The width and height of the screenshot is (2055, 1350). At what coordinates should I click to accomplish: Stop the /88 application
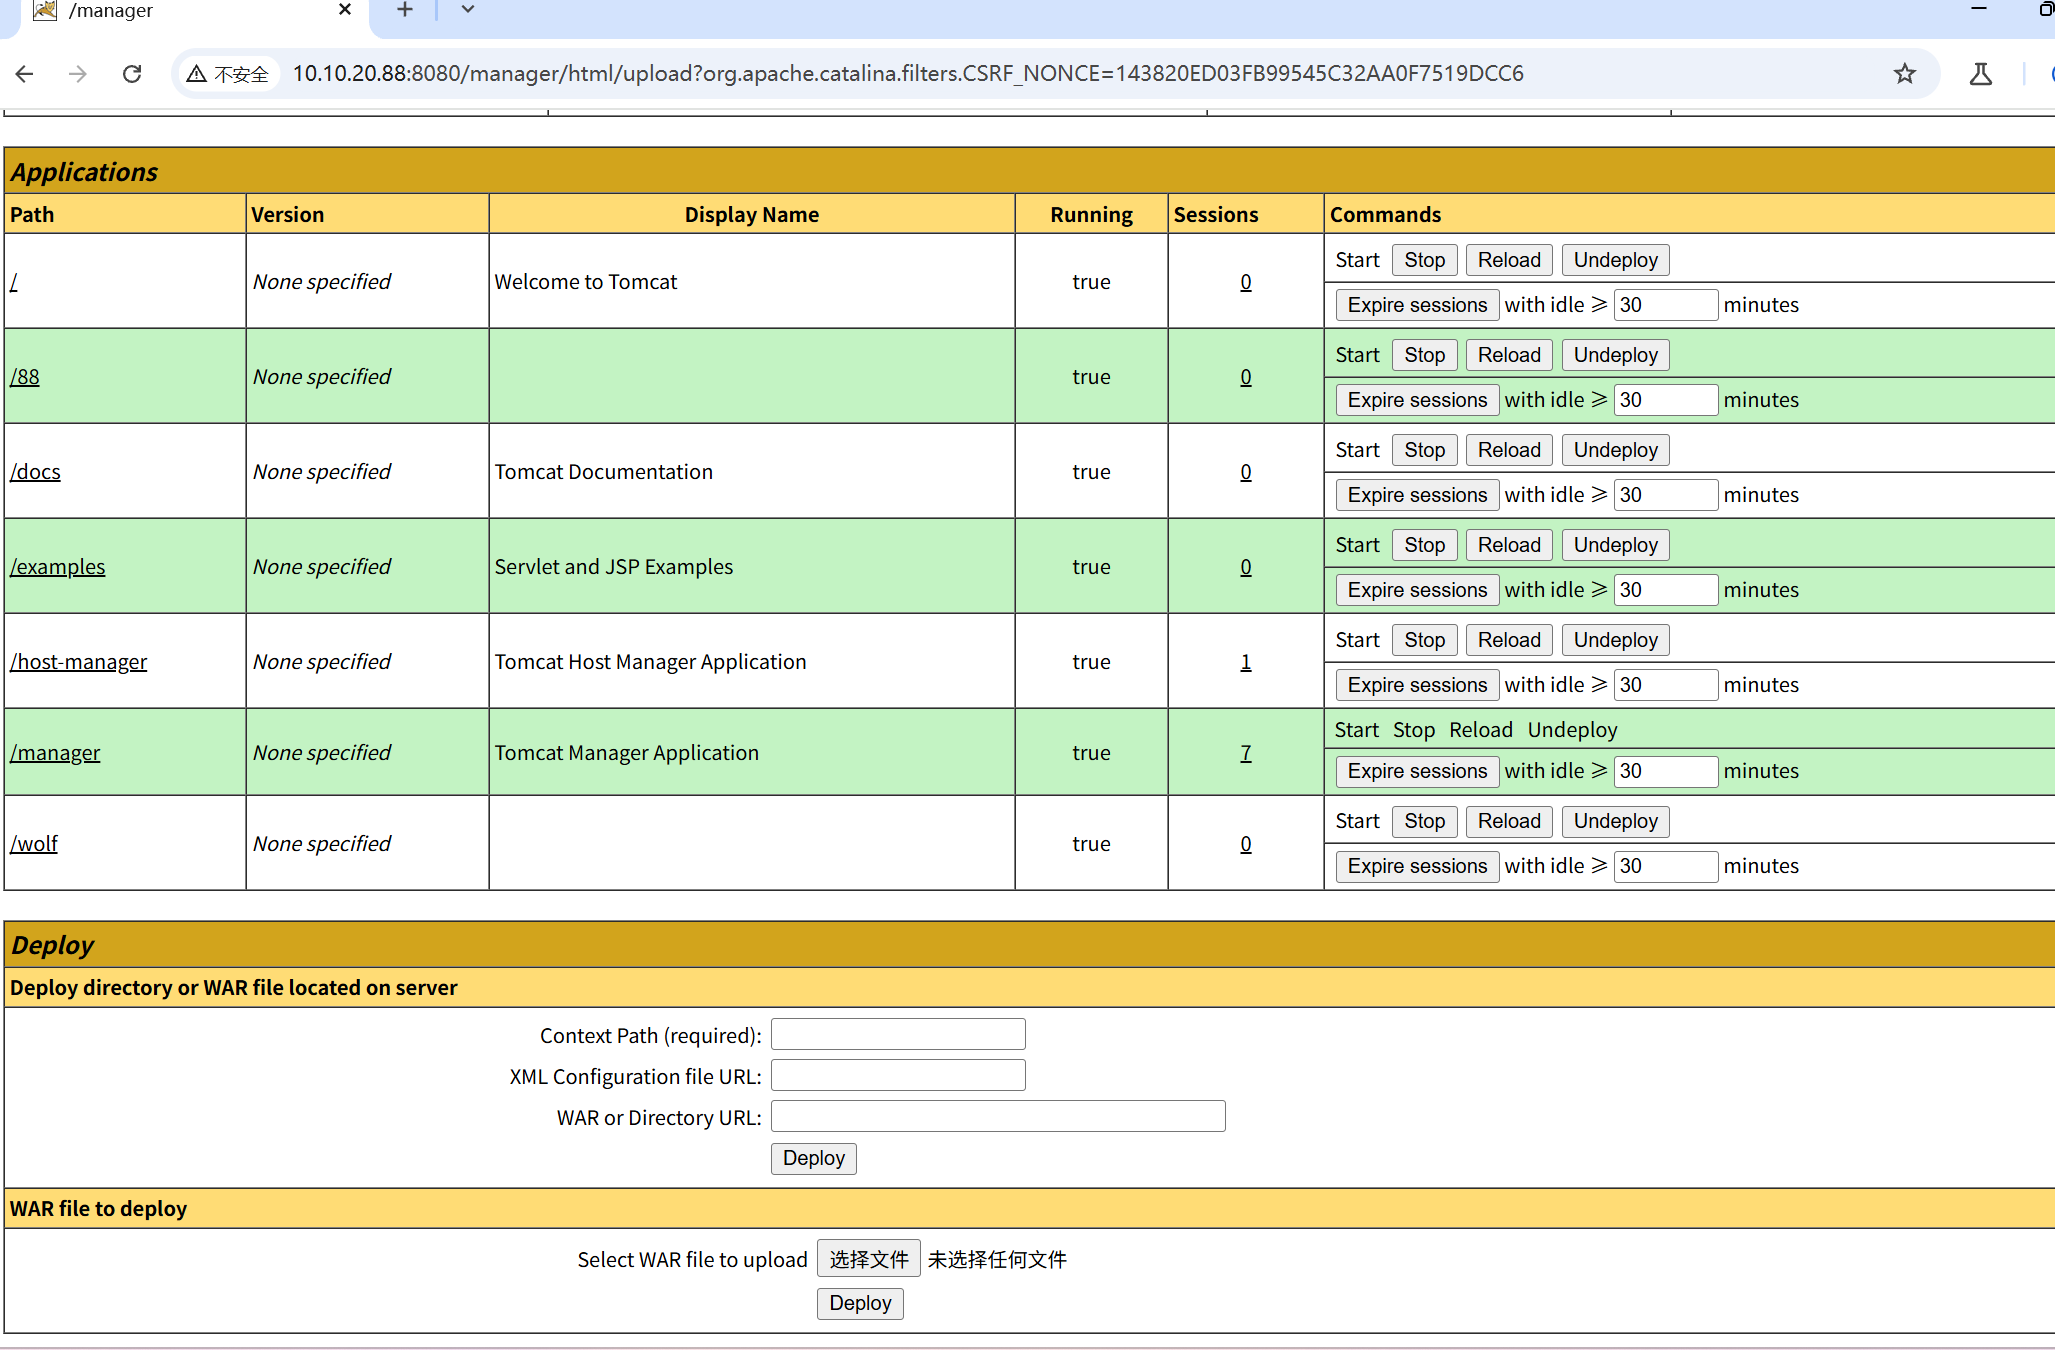click(x=1424, y=355)
